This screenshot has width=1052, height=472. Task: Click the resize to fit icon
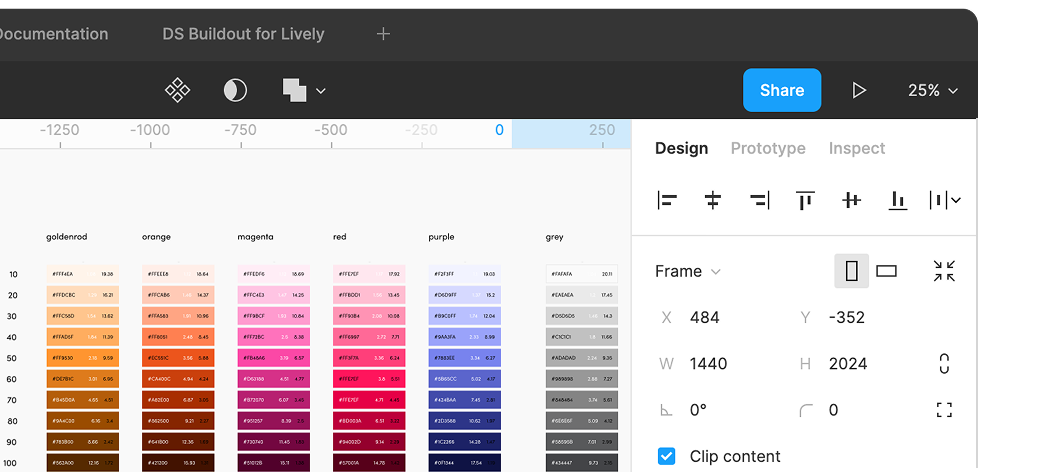click(944, 271)
